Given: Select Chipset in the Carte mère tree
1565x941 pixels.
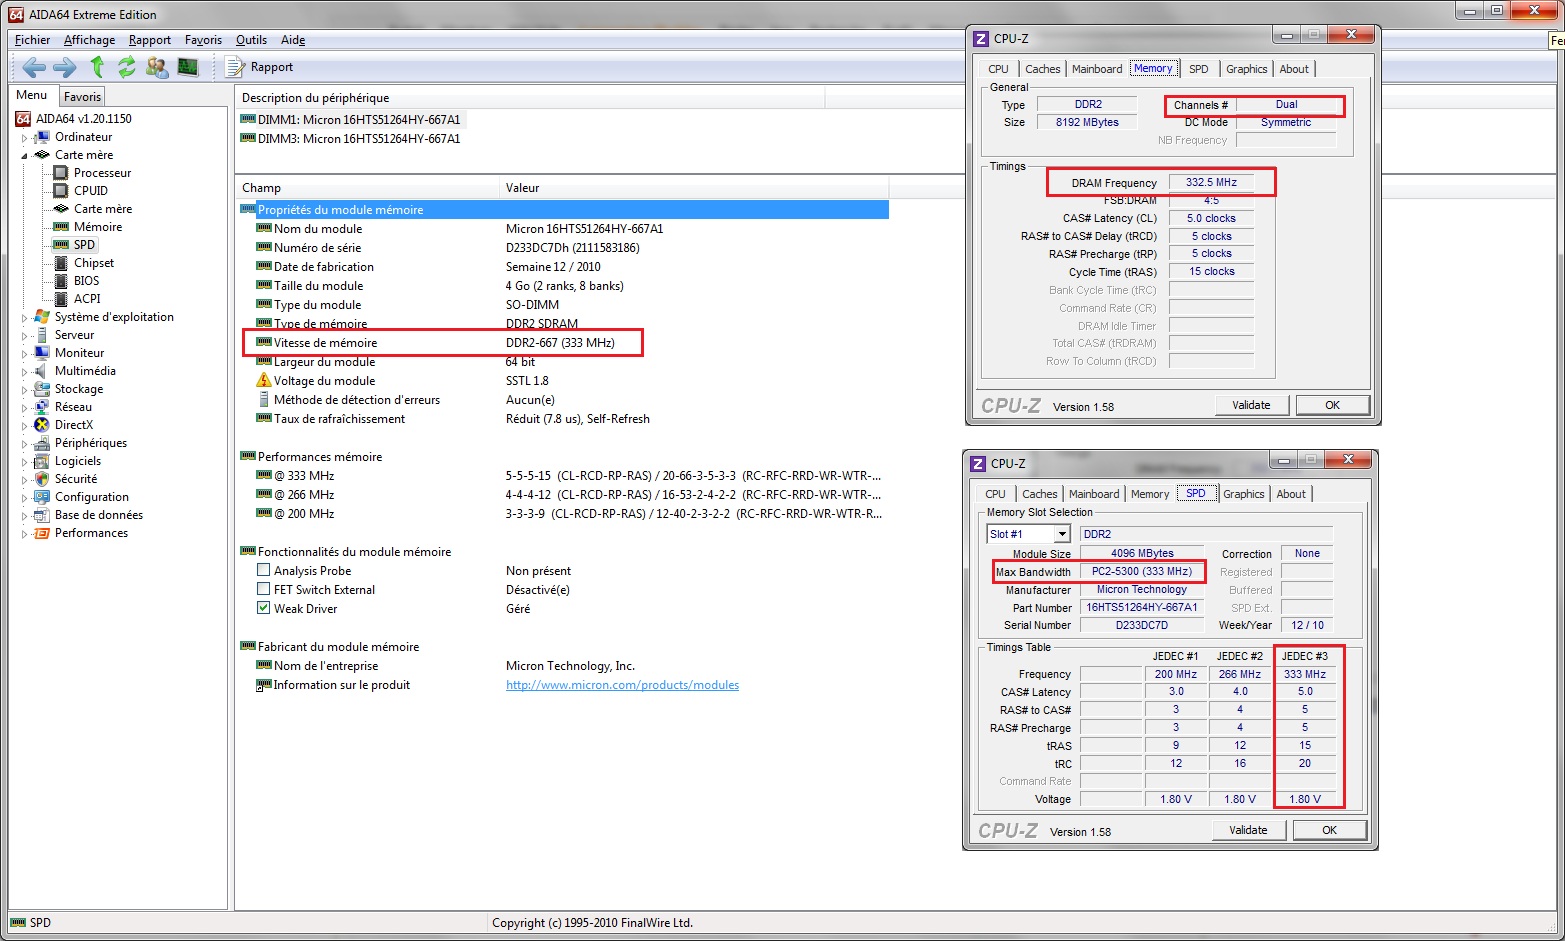Looking at the screenshot, I should 93,263.
